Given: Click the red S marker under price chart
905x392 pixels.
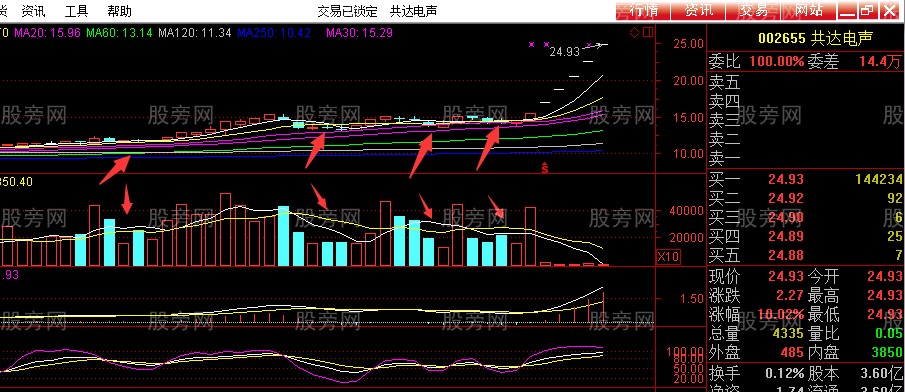Looking at the screenshot, I should [x=544, y=168].
